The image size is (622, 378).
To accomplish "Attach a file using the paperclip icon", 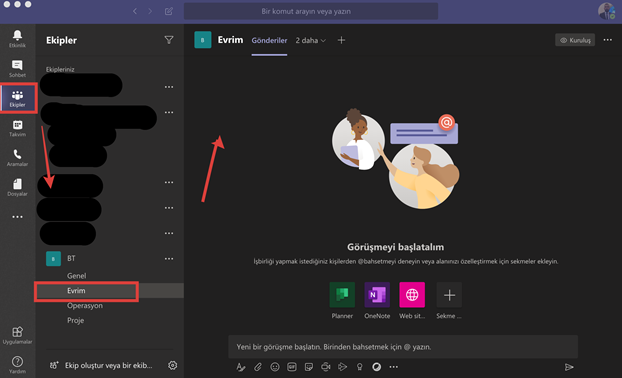I will click(258, 367).
